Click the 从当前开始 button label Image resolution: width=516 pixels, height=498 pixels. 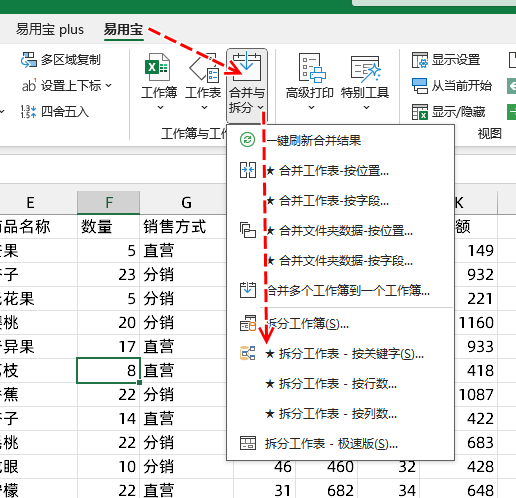[462, 86]
